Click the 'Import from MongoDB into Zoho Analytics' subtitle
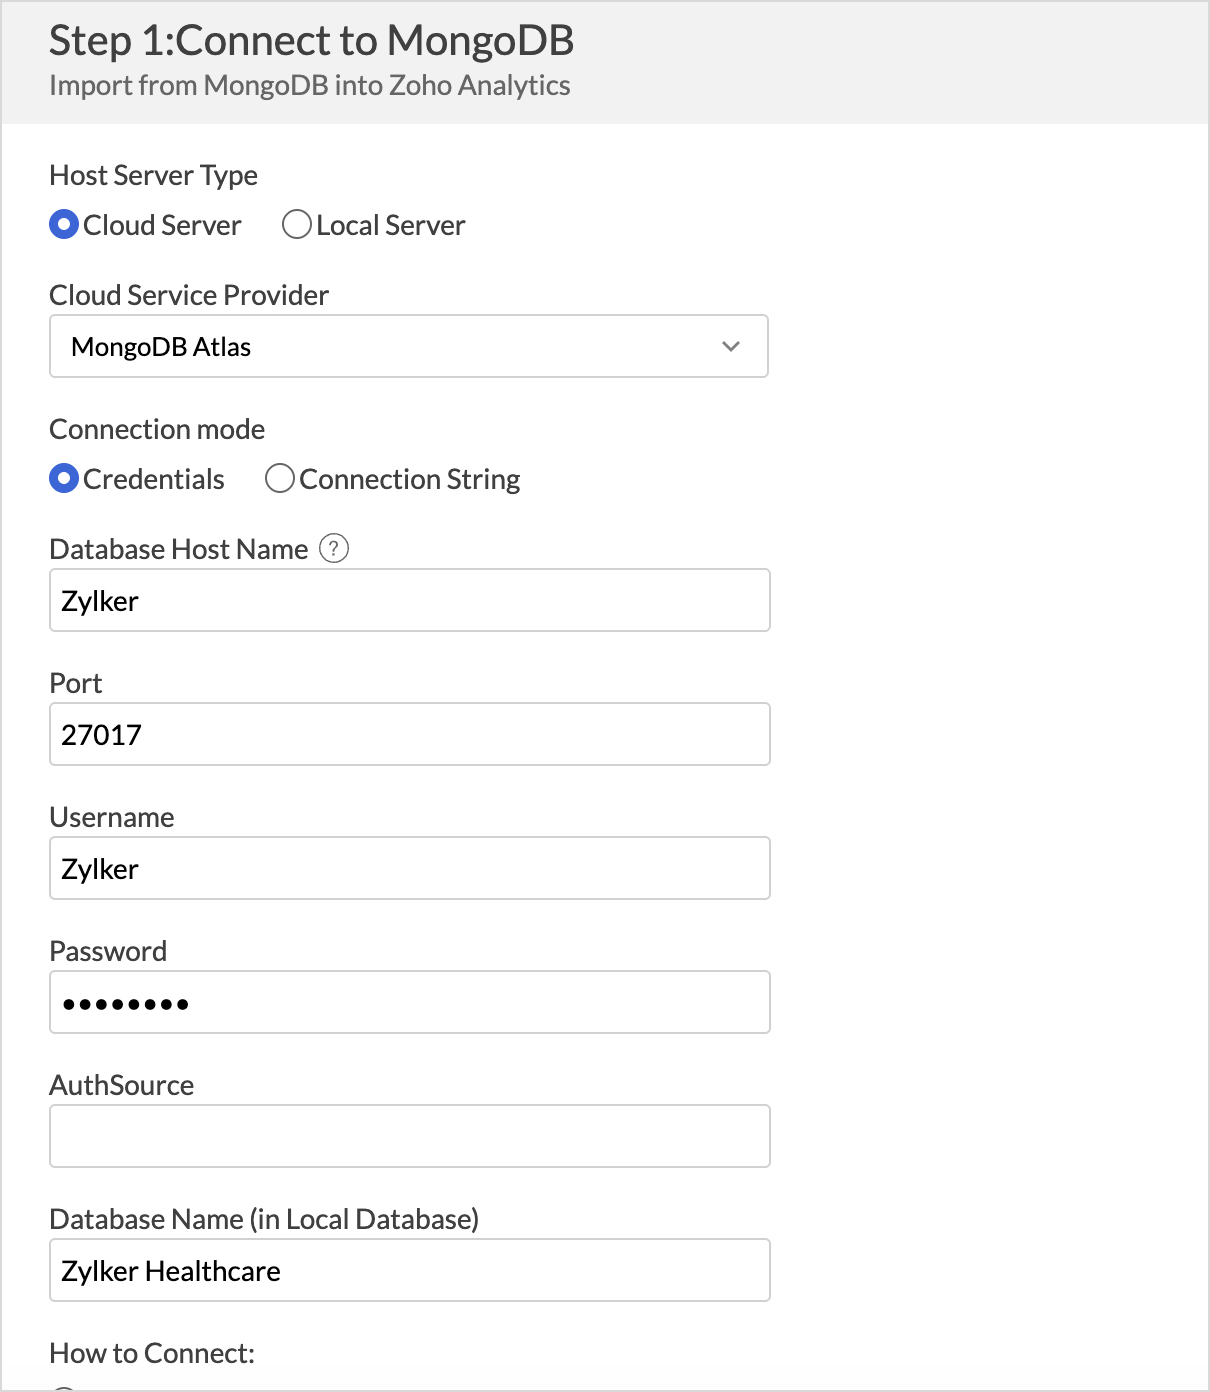1210x1392 pixels. 310,86
